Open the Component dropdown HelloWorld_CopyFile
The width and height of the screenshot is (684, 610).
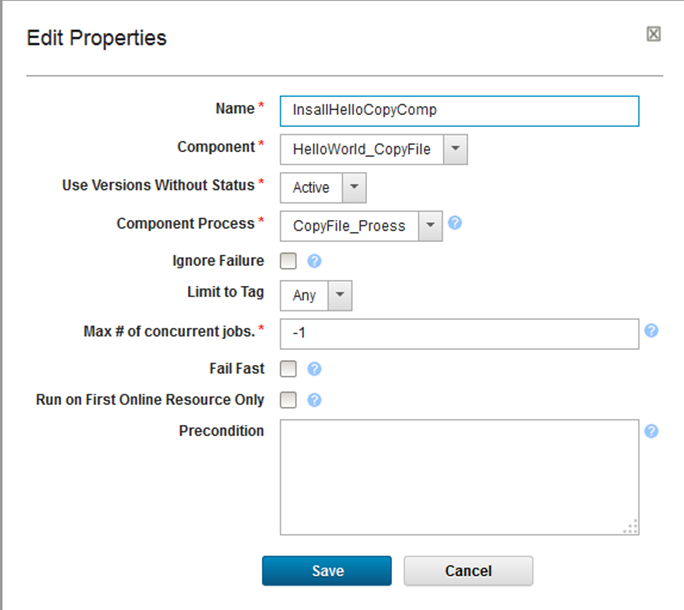(x=454, y=149)
